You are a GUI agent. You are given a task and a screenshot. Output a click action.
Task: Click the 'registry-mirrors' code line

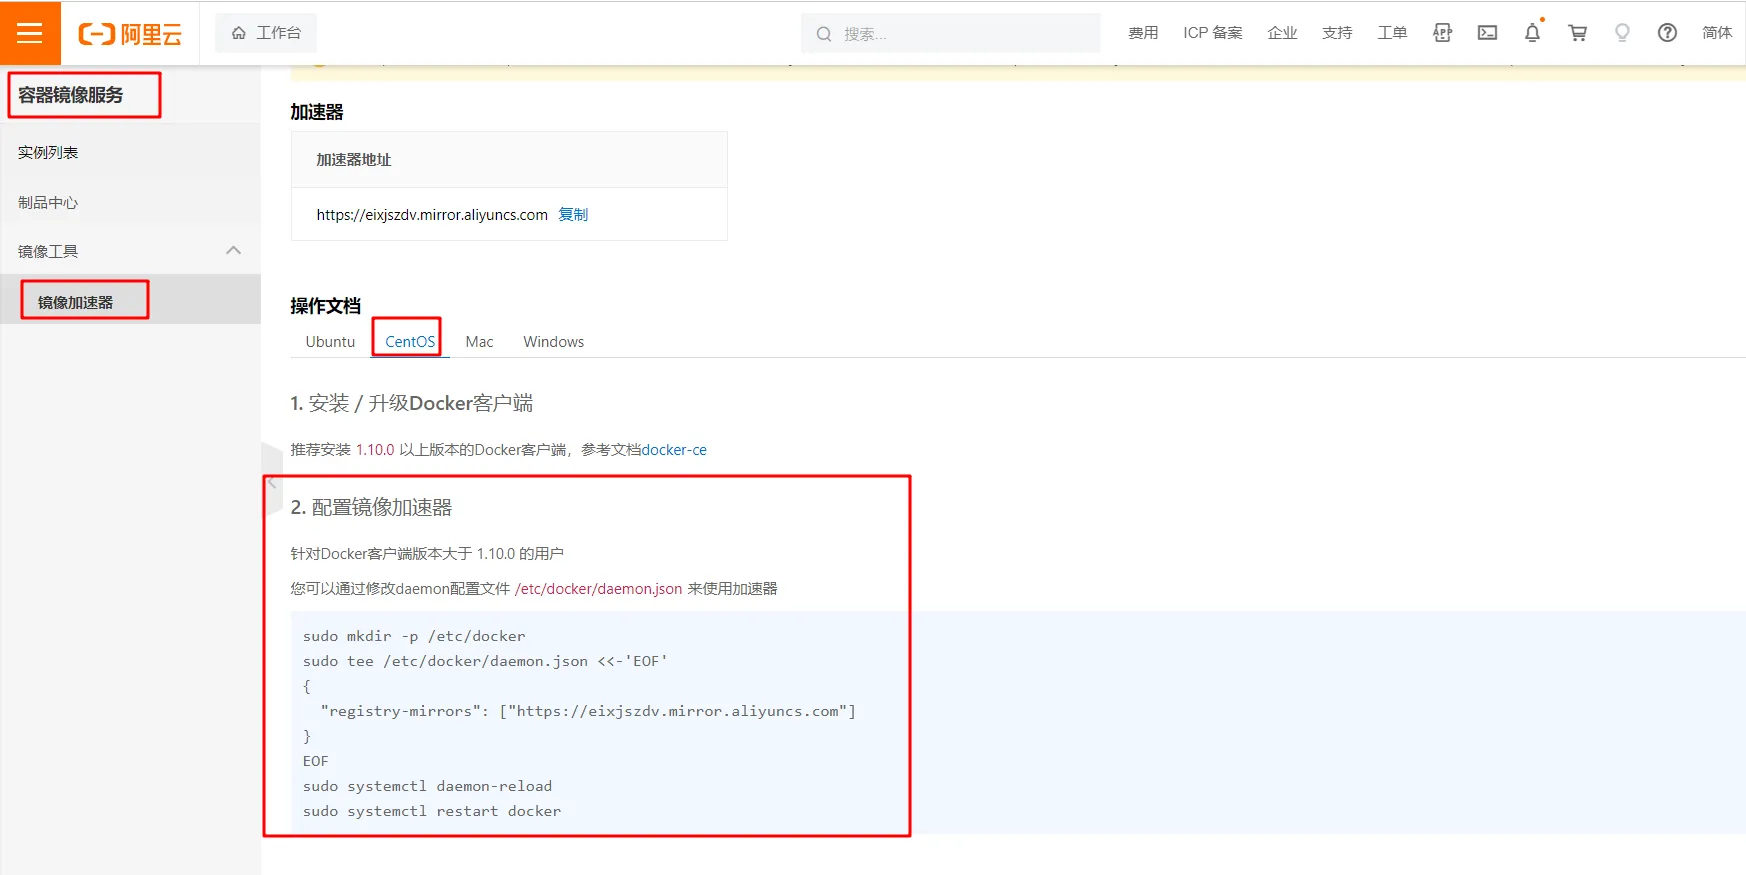(x=588, y=711)
